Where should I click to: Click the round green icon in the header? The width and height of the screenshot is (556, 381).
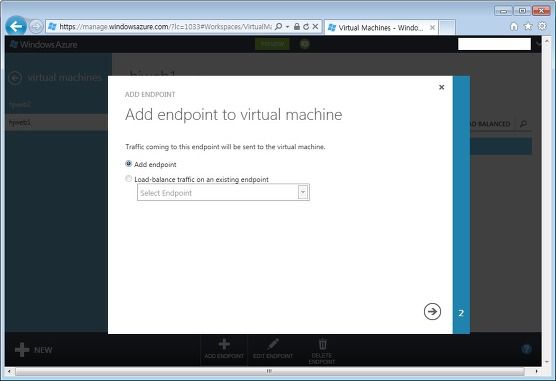(305, 44)
